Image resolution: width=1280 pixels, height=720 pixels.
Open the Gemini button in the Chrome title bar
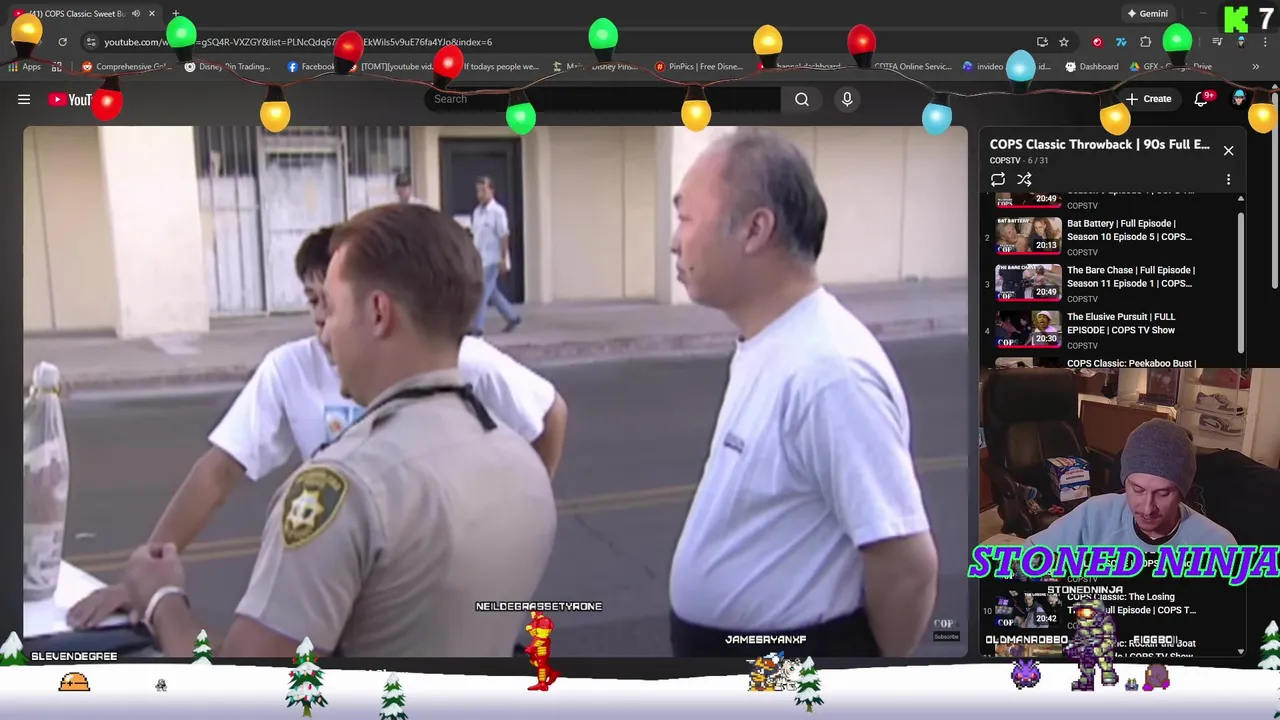(x=1147, y=14)
